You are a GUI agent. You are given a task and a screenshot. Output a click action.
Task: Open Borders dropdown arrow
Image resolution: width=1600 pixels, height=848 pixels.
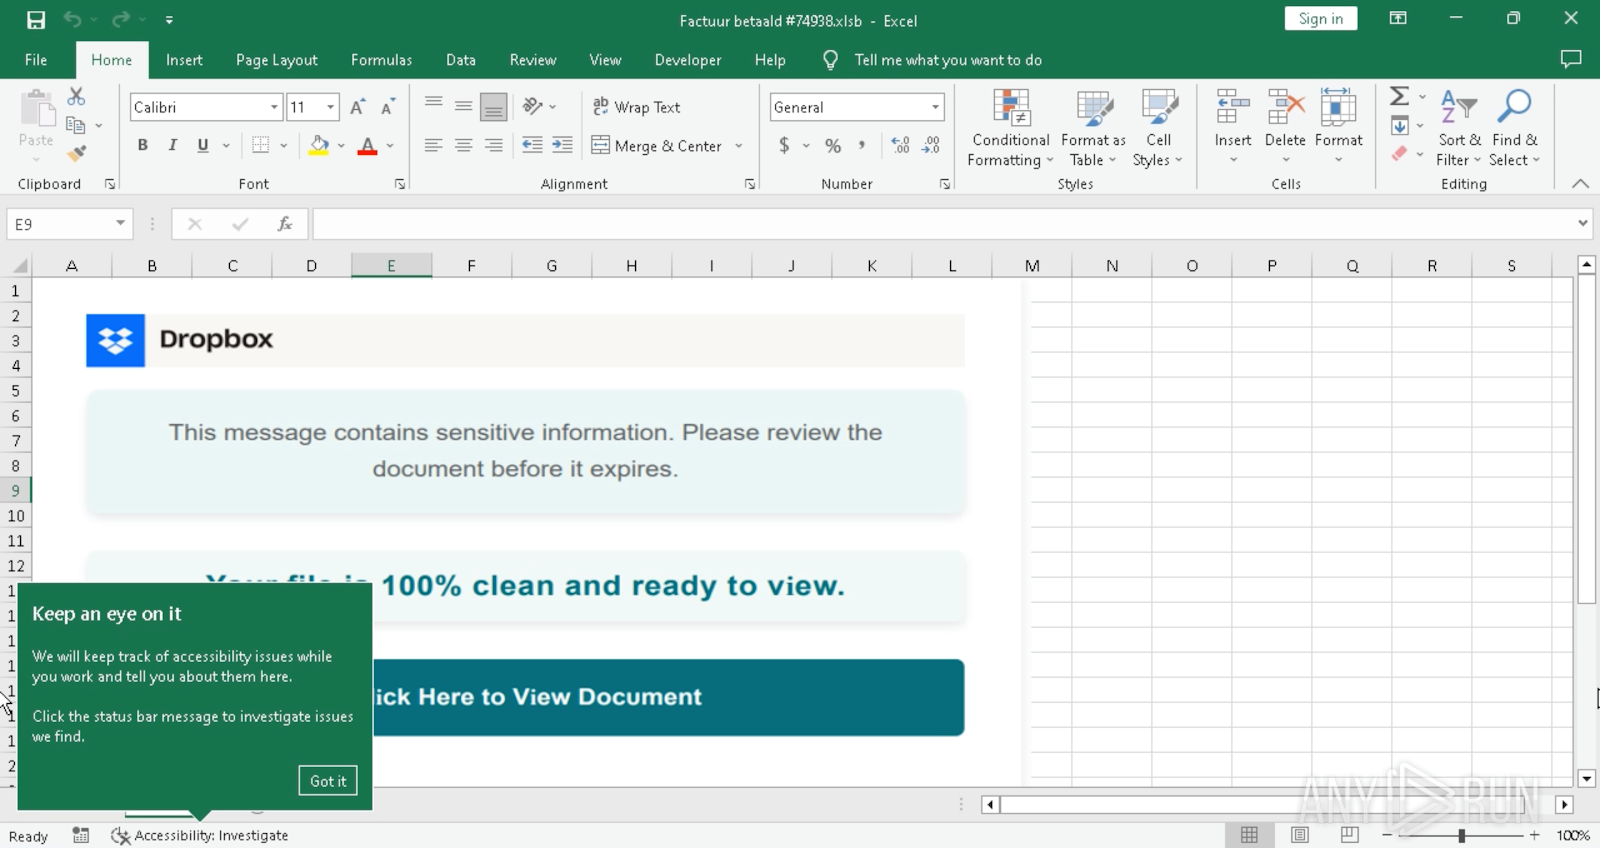(284, 146)
